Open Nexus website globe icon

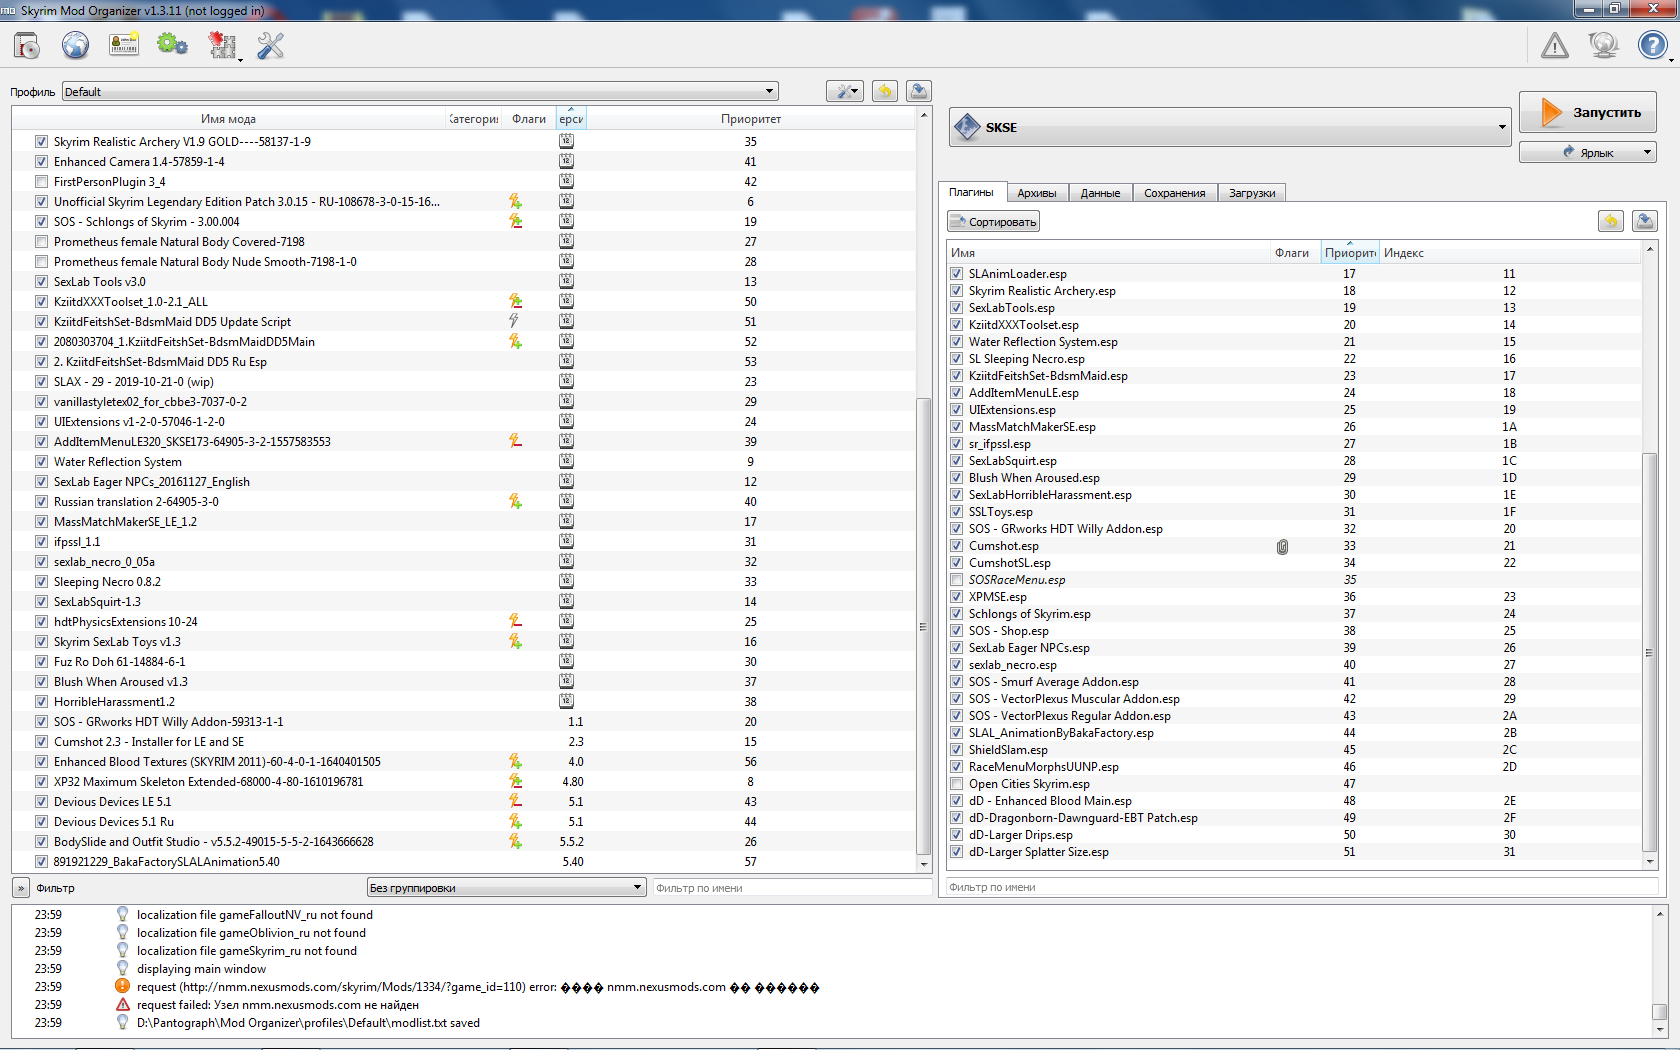coord(75,45)
